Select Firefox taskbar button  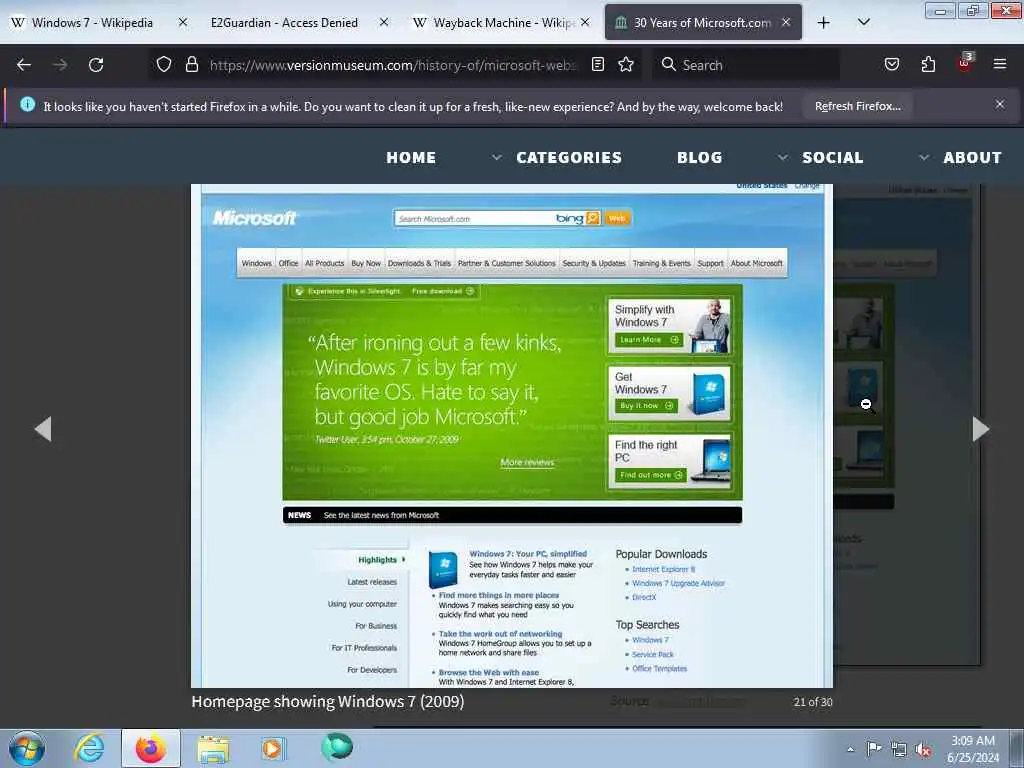(151, 748)
